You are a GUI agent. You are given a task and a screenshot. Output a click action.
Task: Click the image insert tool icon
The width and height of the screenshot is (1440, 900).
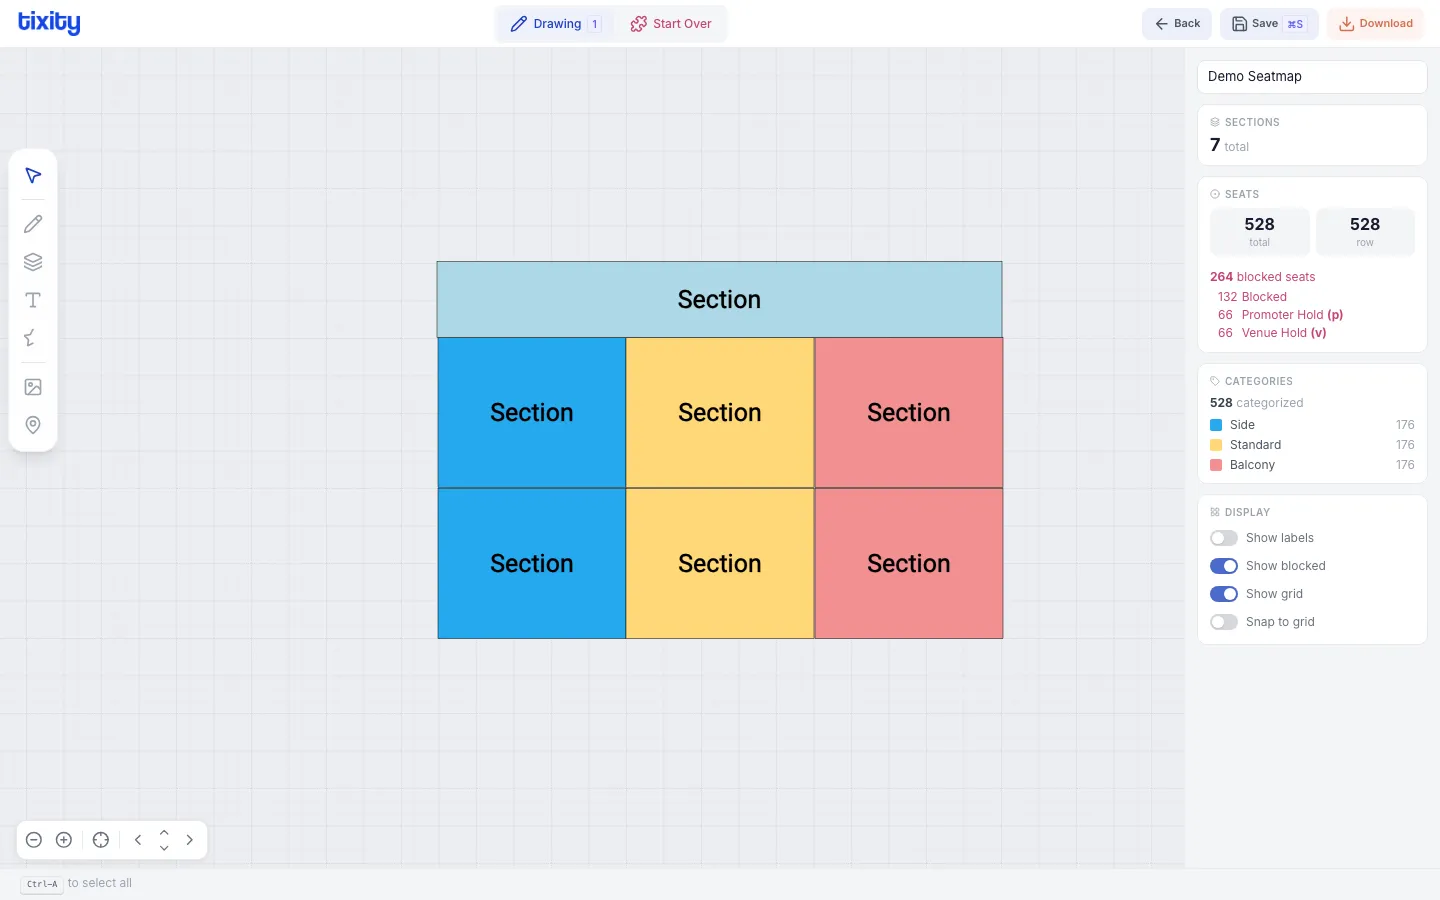33,387
